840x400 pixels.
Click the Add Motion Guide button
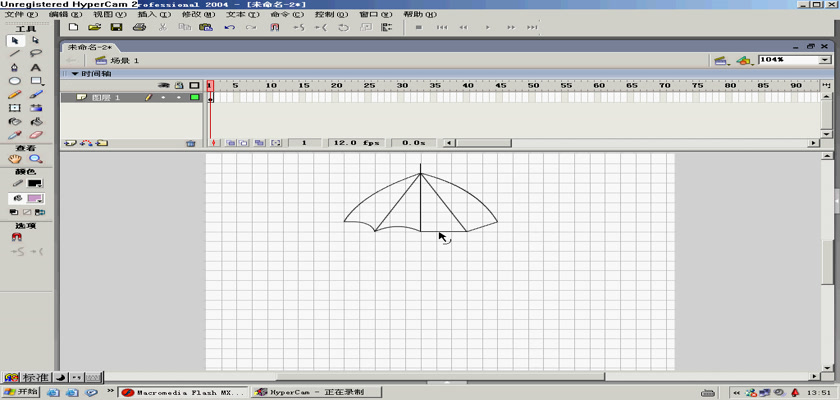[86, 143]
